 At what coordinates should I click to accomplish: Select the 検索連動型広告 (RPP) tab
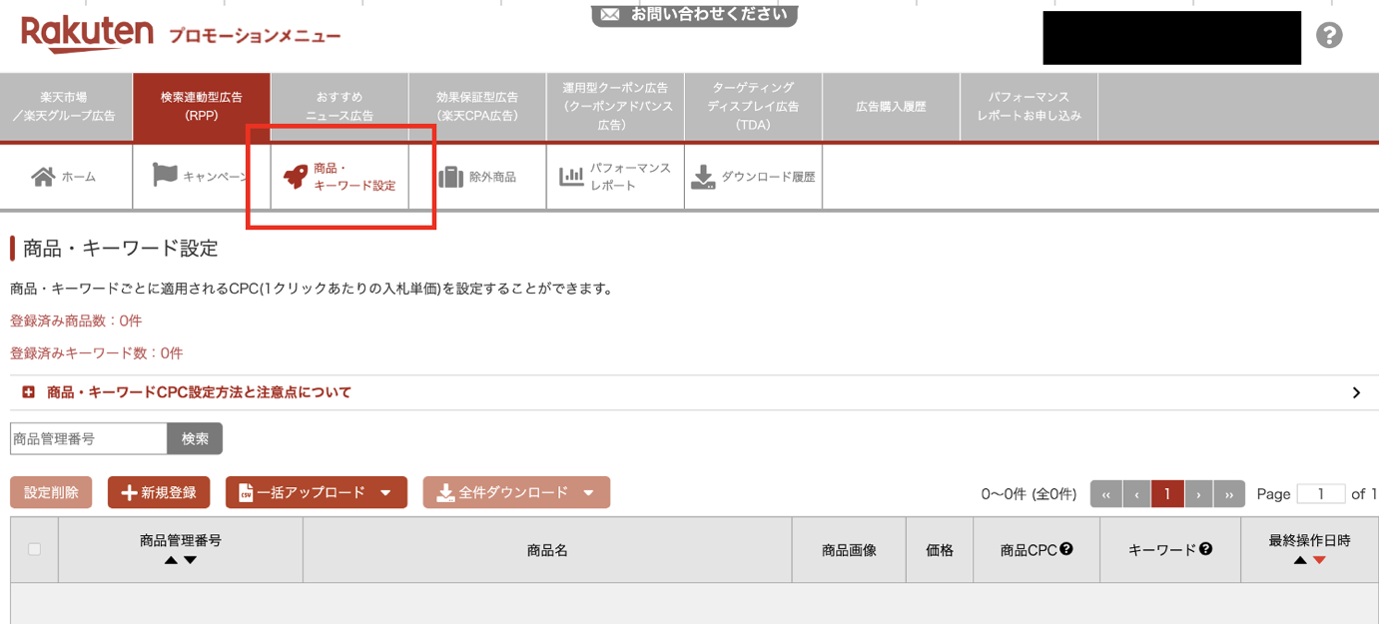201,106
